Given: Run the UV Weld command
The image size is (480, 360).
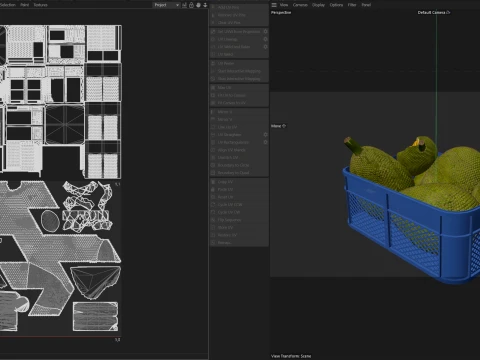Looking at the screenshot, I should (x=239, y=54).
